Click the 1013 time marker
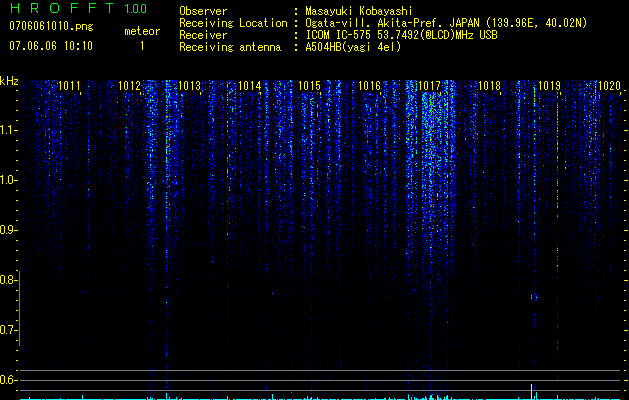Image resolution: width=629 pixels, height=400 pixels. [189, 86]
